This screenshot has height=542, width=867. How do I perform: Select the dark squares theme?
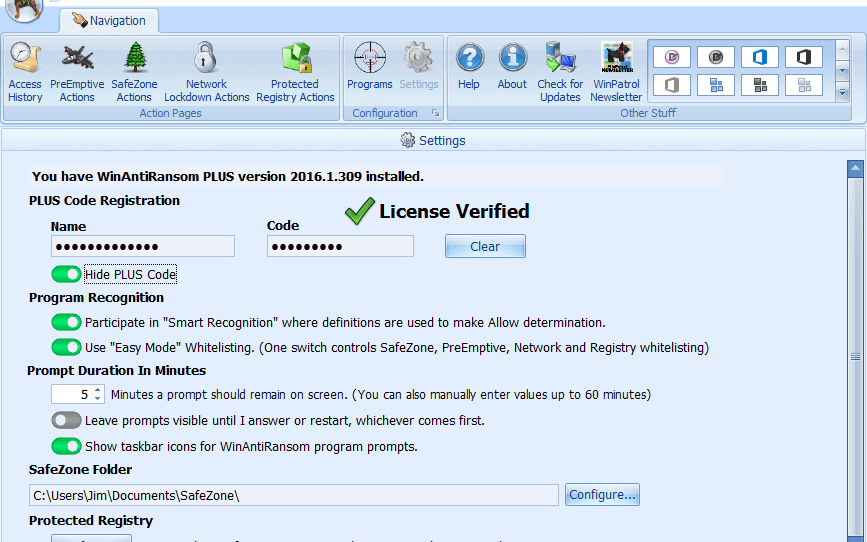point(760,85)
